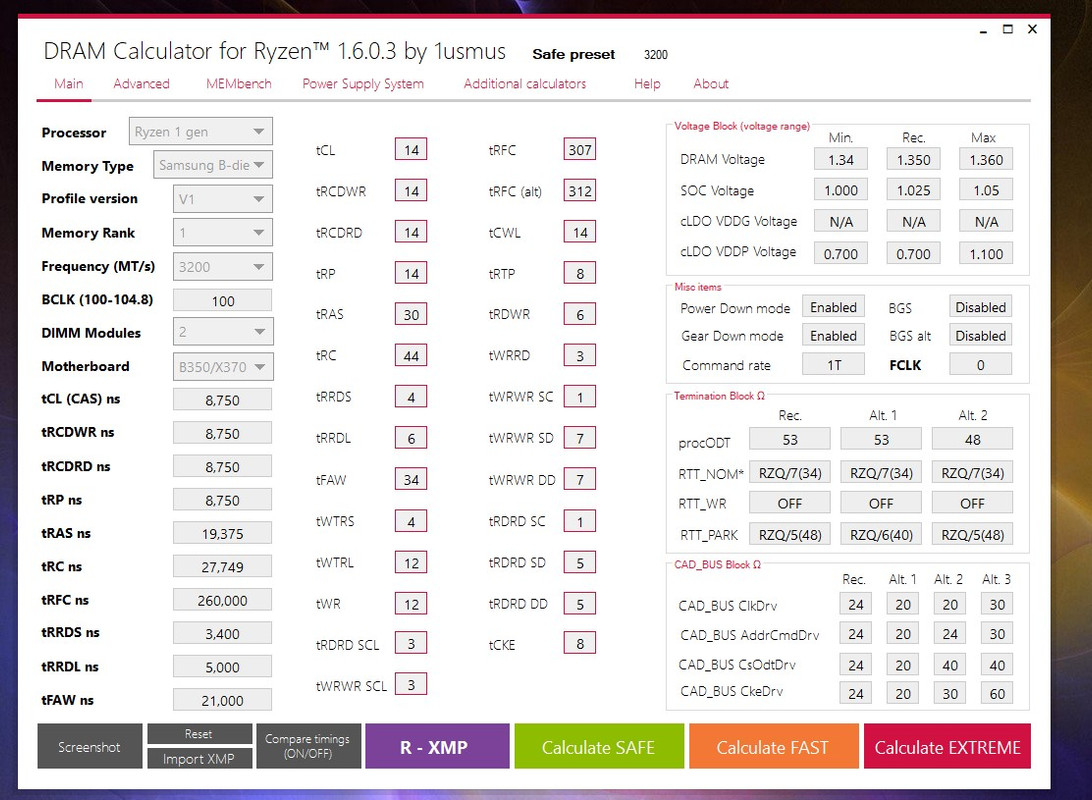Select RTT_PARK Alt. 1 value RZQ/6(40)
The image size is (1092, 800).
881,534
